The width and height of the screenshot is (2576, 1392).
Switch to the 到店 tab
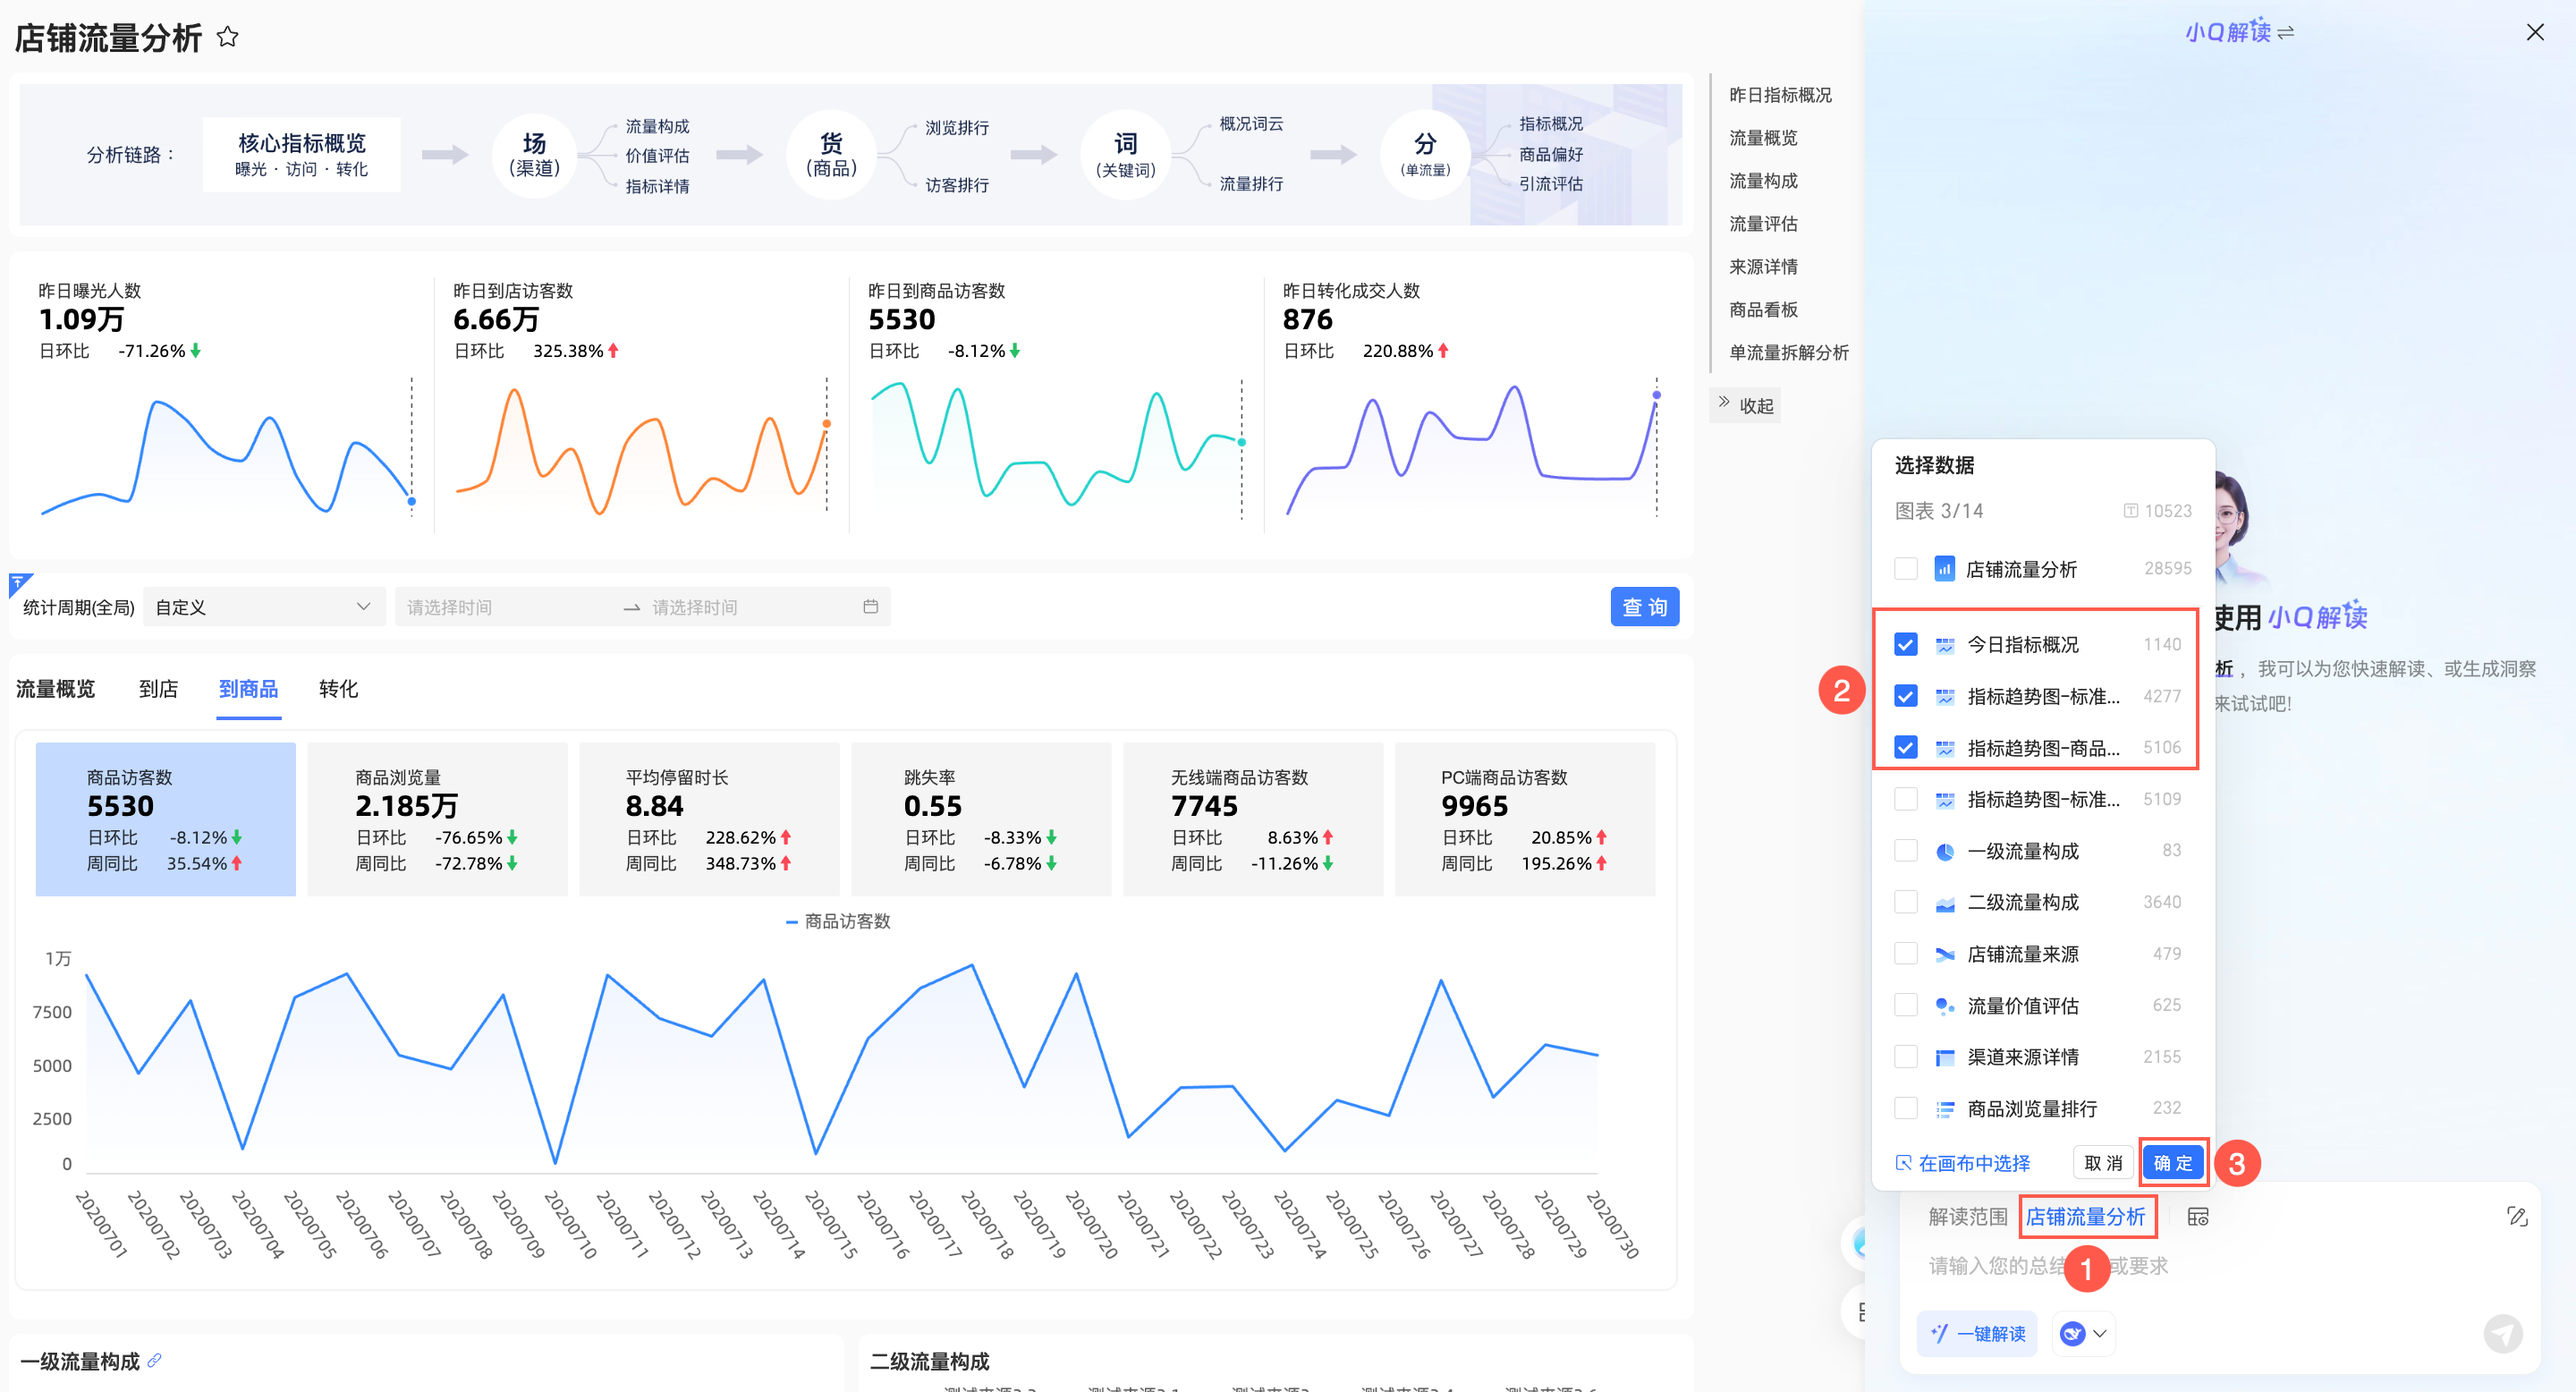coord(158,689)
